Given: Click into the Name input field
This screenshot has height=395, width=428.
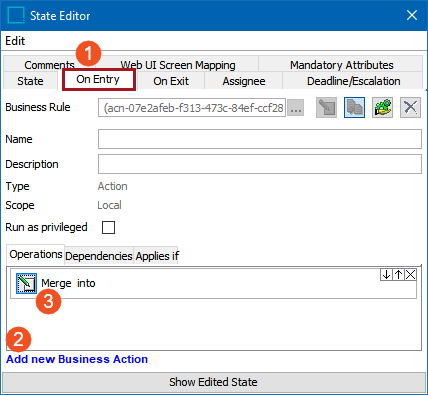Looking at the screenshot, I should point(260,139).
